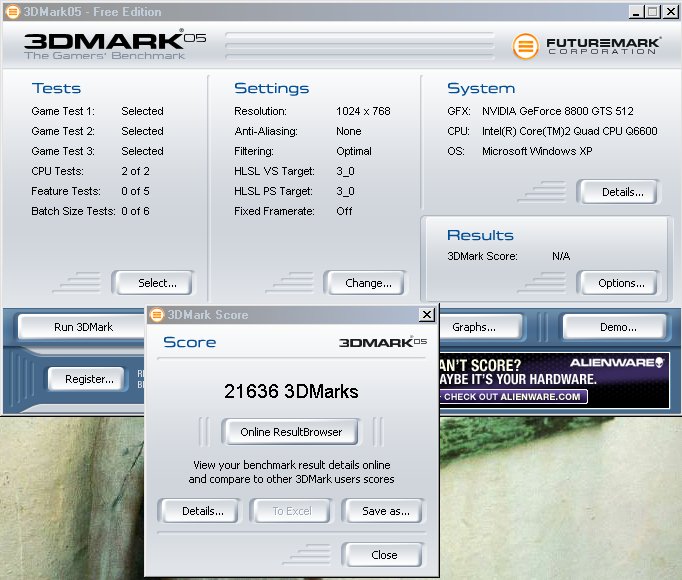Click Game Test 1 Selected status
Viewport: 682px width, 580px height.
(x=142, y=111)
